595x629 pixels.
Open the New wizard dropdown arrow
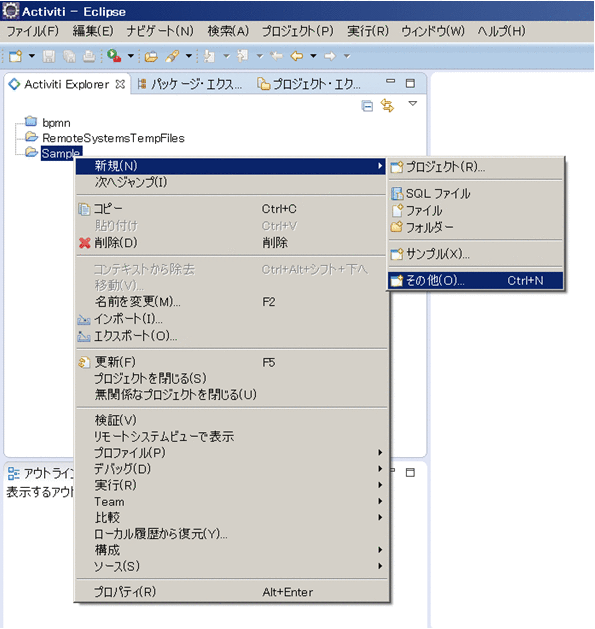(x=32, y=56)
